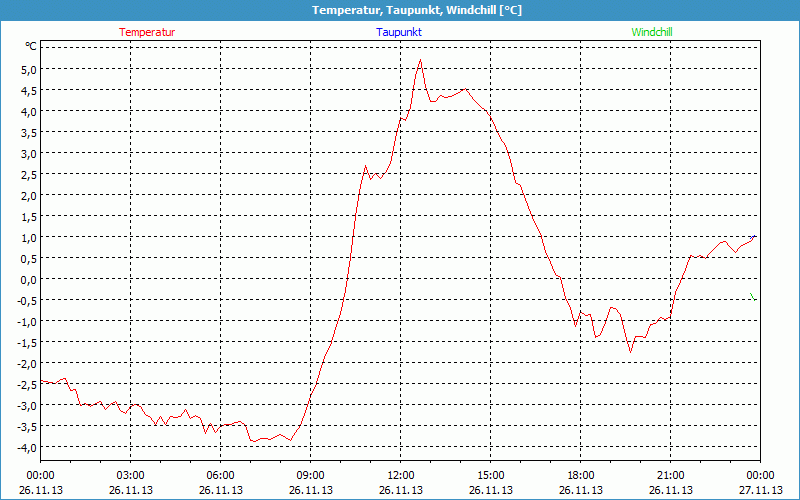Click the 5,0 value on the y-axis
Screen dimensions: 800x500
coord(29,69)
